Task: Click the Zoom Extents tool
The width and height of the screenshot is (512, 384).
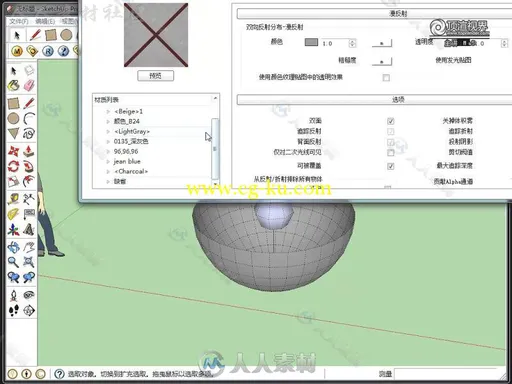Action: pyautogui.click(x=29, y=262)
